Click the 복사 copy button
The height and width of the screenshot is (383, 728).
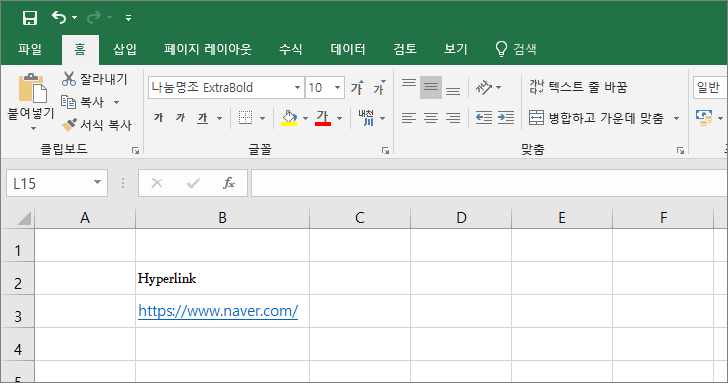82,102
